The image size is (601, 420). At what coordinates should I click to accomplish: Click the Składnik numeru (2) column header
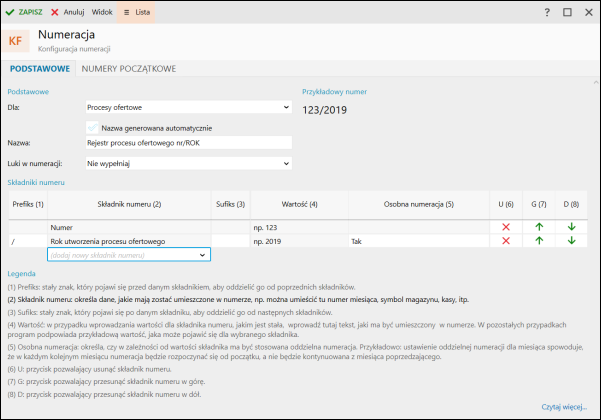pos(129,205)
